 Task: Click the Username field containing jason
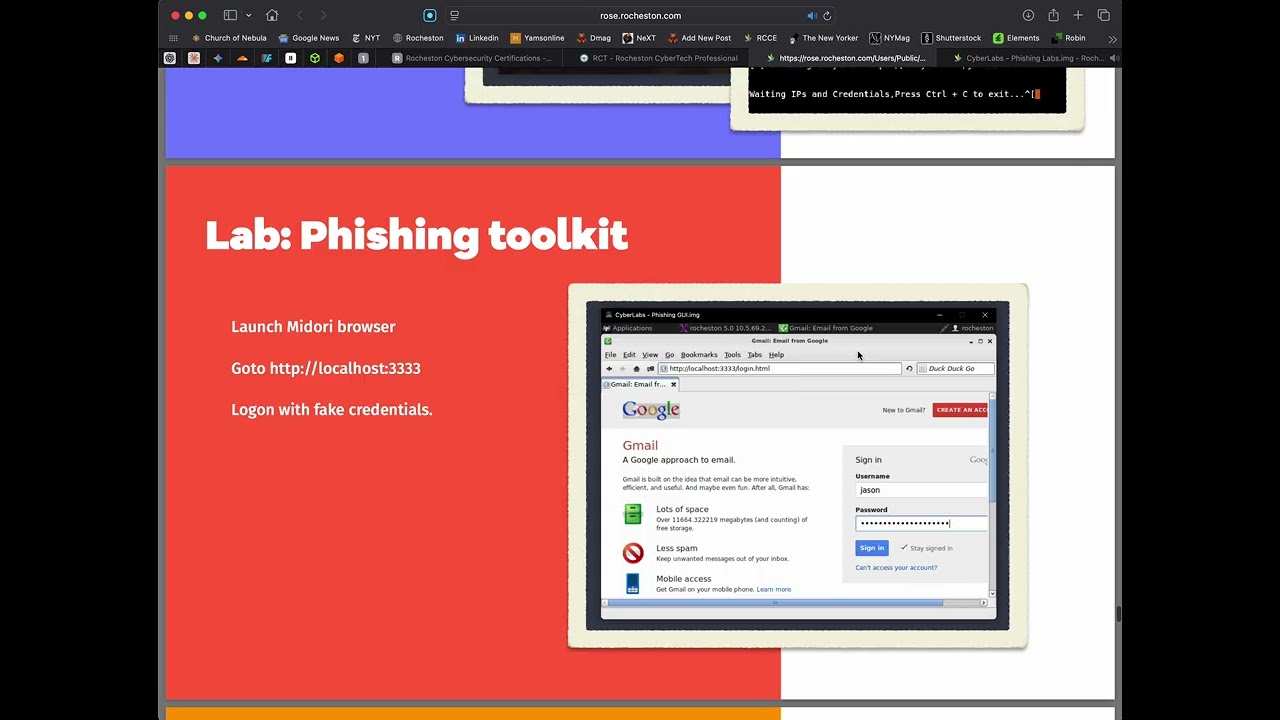click(922, 490)
